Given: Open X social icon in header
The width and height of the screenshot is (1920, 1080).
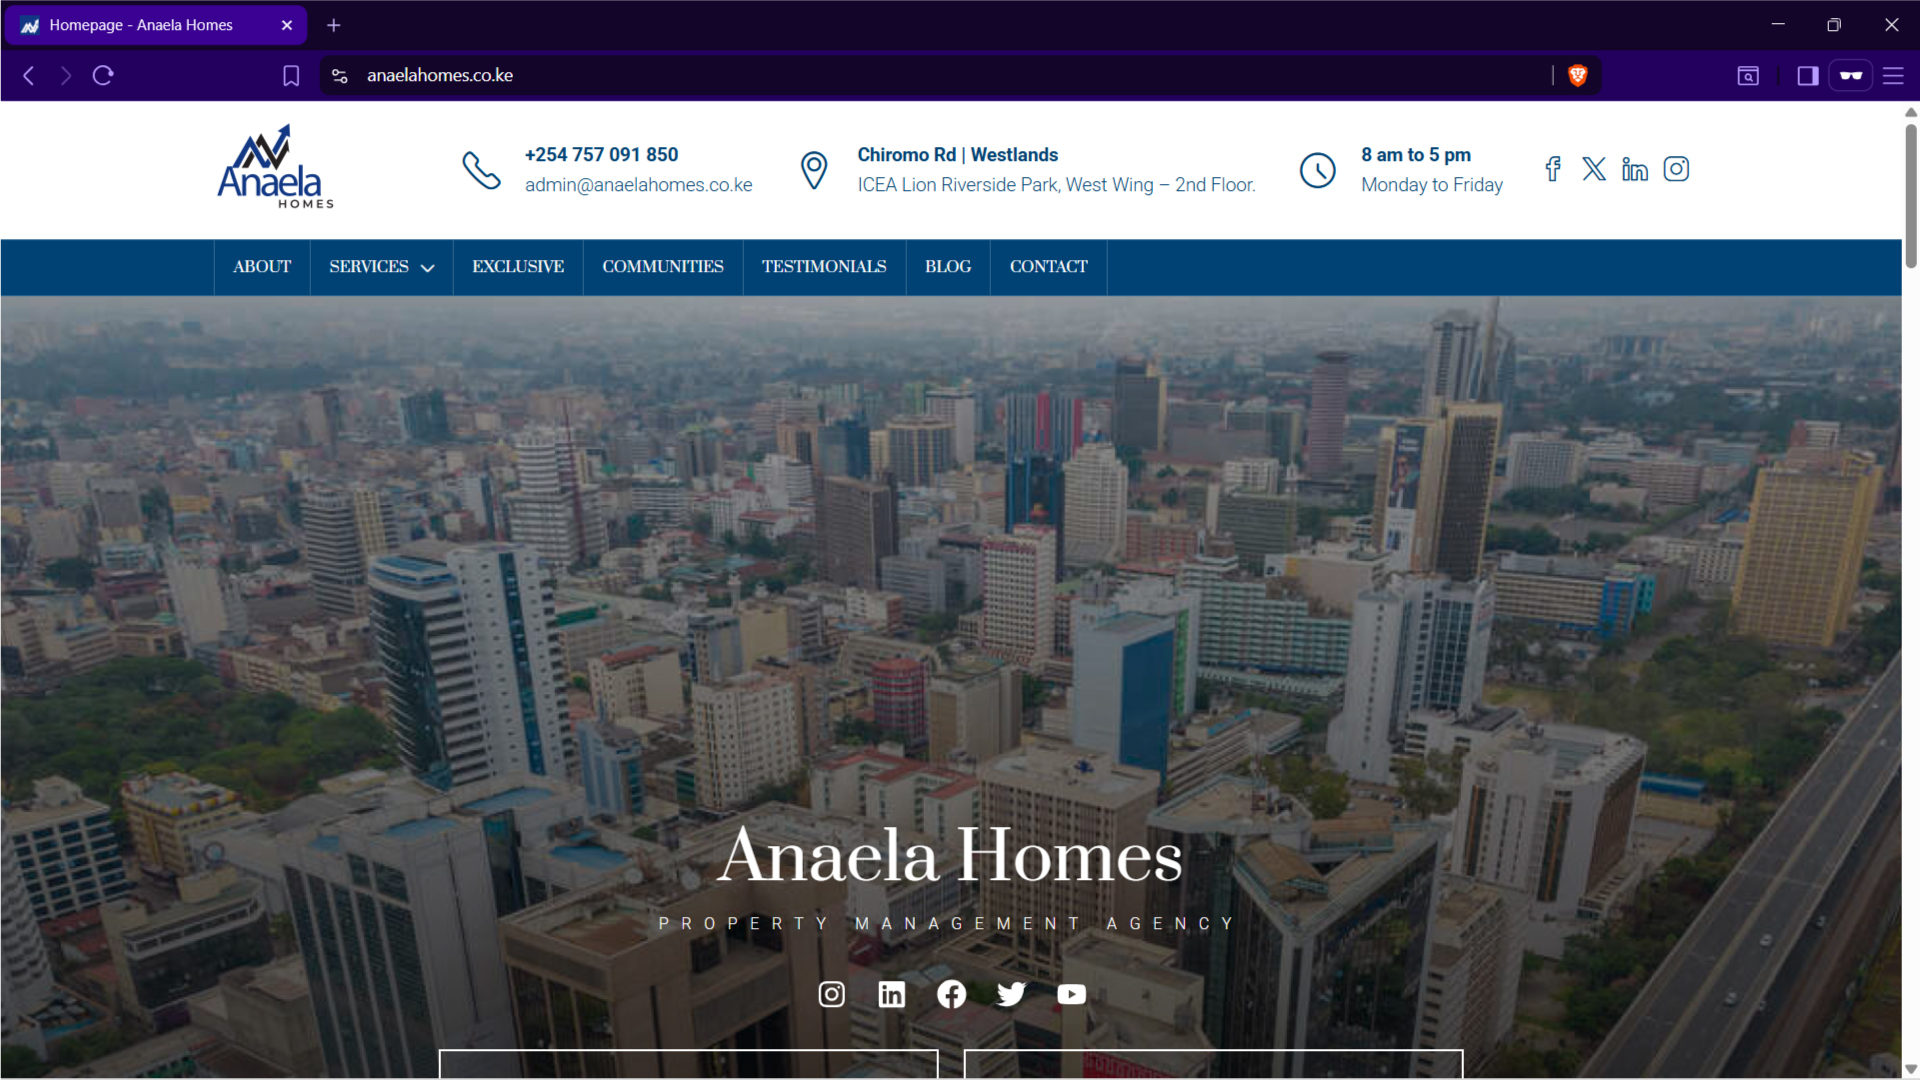Looking at the screenshot, I should 1594,169.
